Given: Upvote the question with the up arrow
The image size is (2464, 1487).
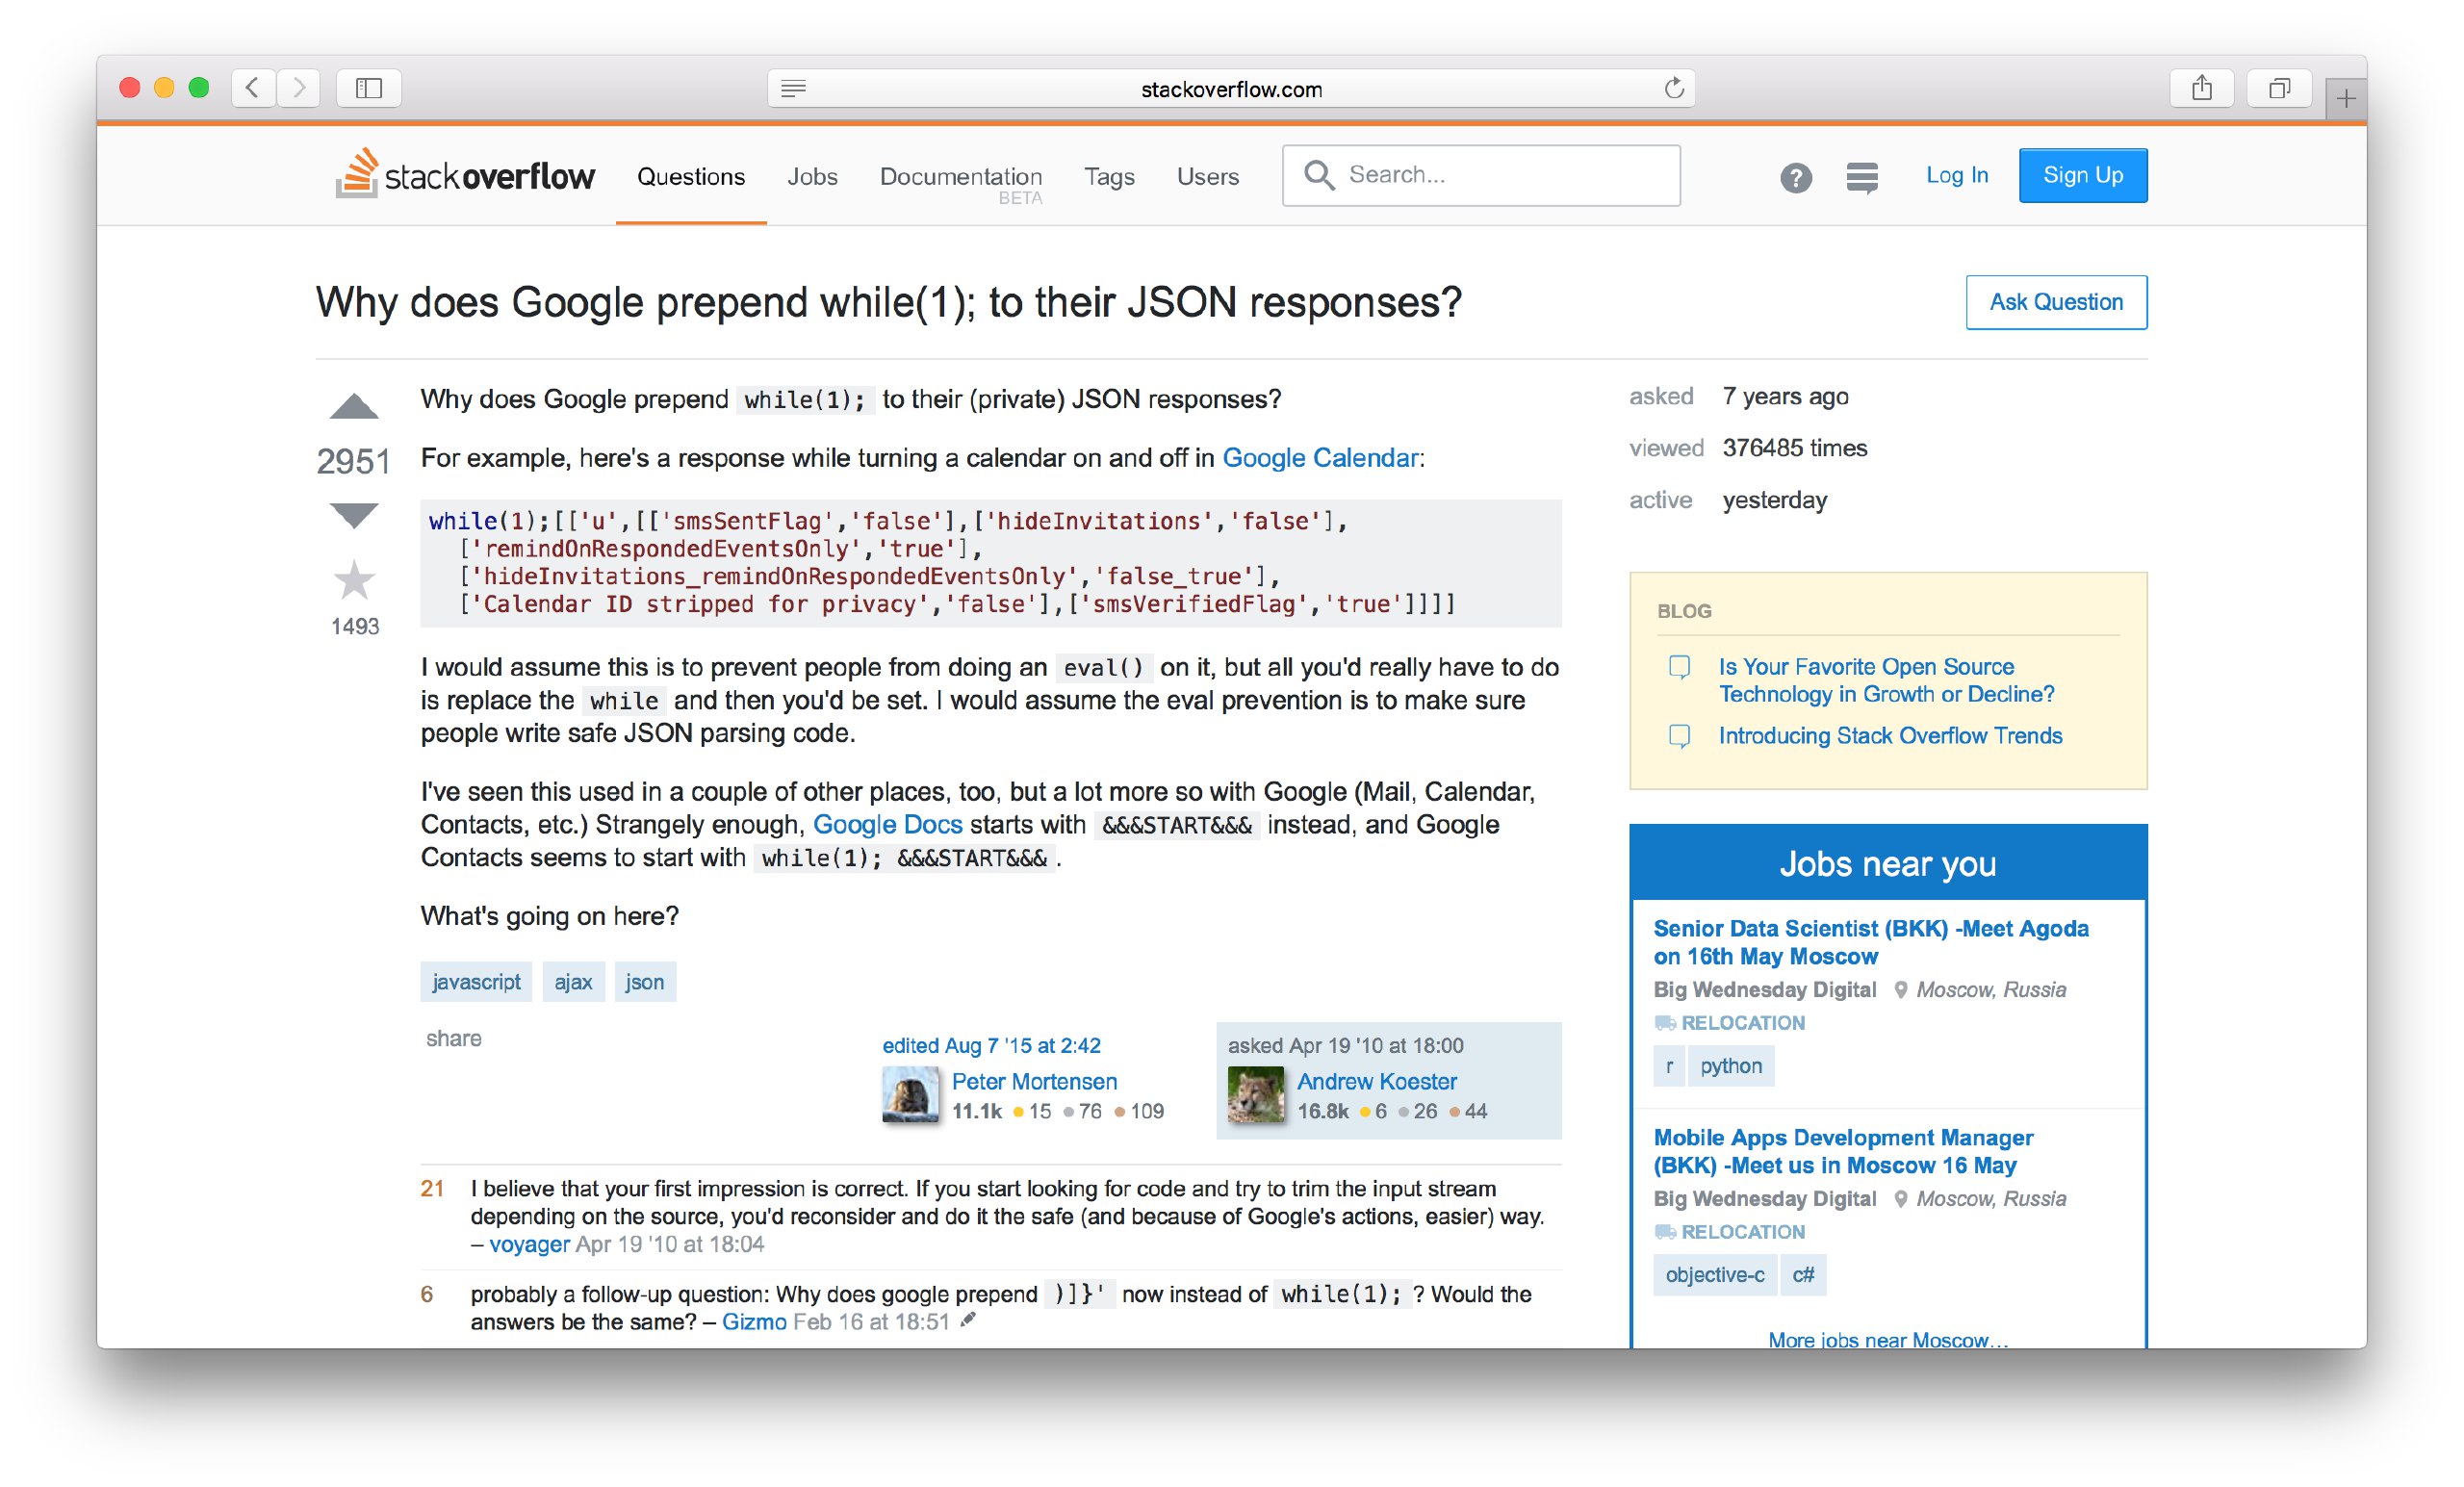Looking at the screenshot, I should 353,407.
